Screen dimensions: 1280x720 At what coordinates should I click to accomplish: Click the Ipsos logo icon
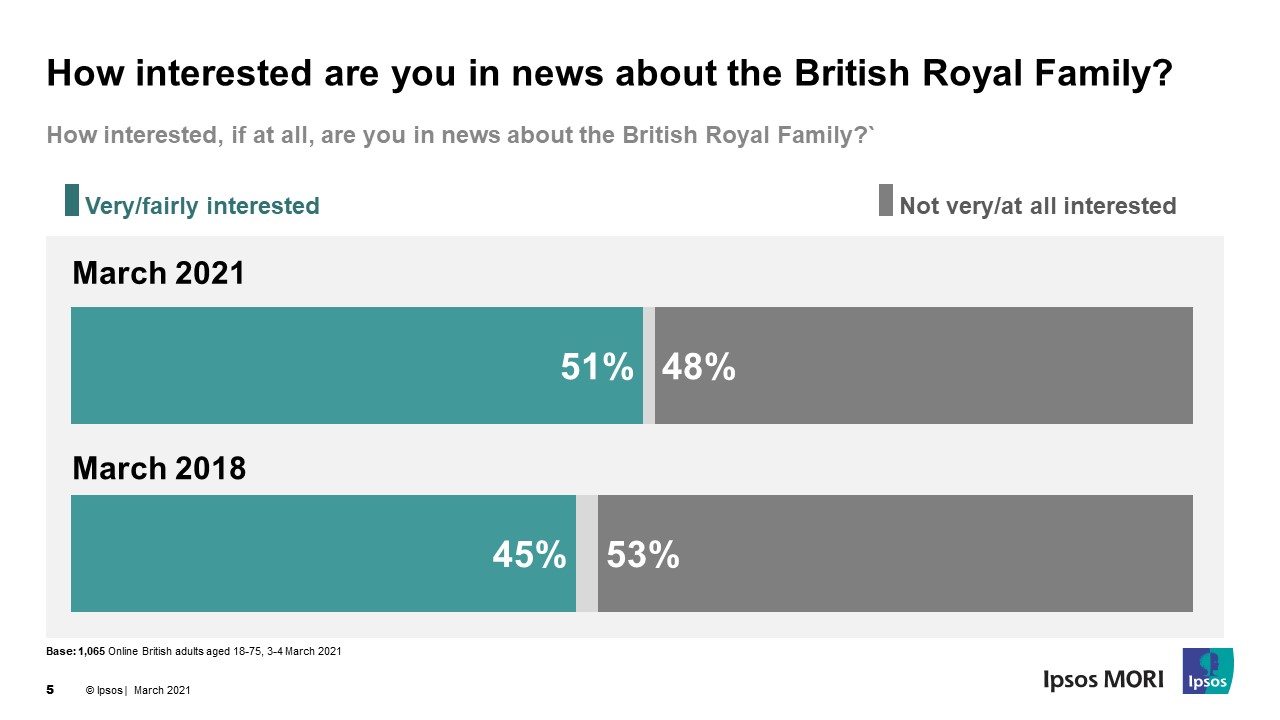point(1208,671)
